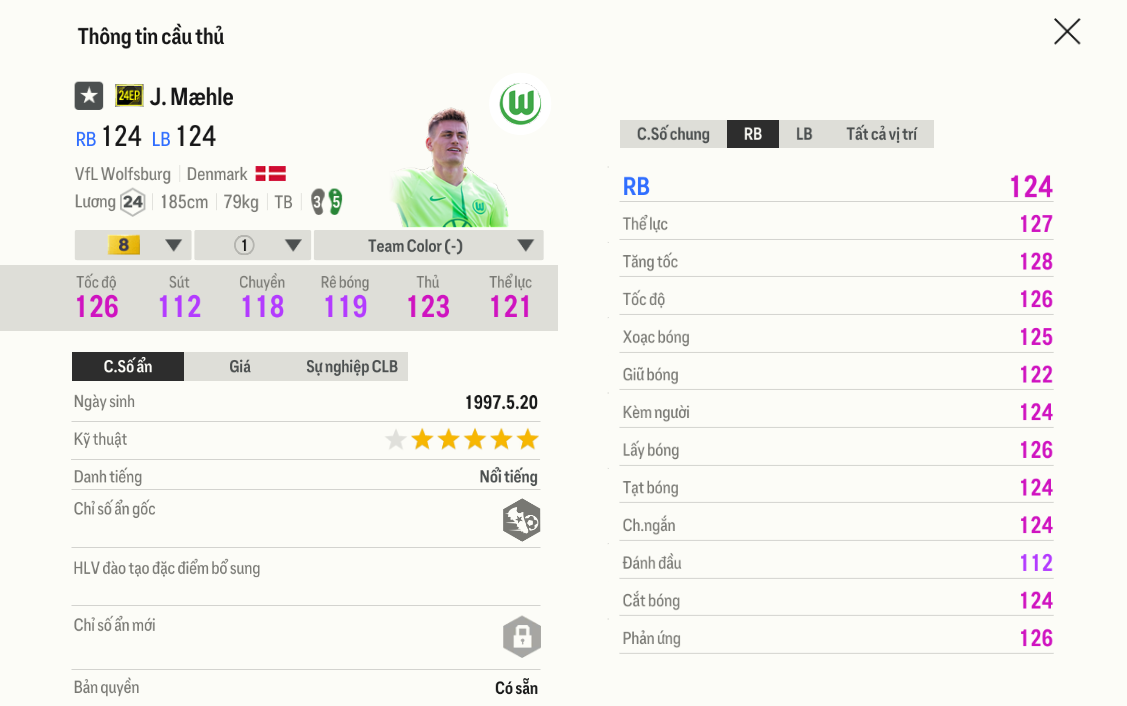Click the favorite star icon beside J. Mæhle
This screenshot has height=706, width=1127.
click(89, 96)
